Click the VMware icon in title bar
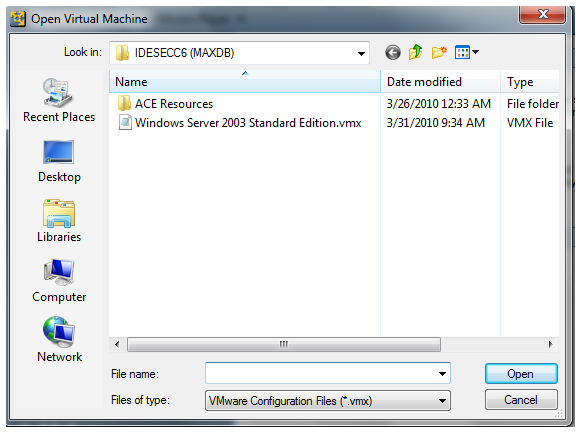The image size is (580, 432). point(18,18)
